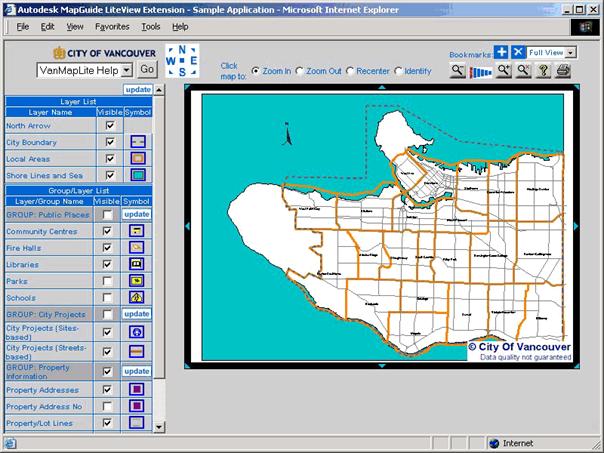This screenshot has height=453, width=604.
Task: Click the help question mark icon
Action: 543,71
